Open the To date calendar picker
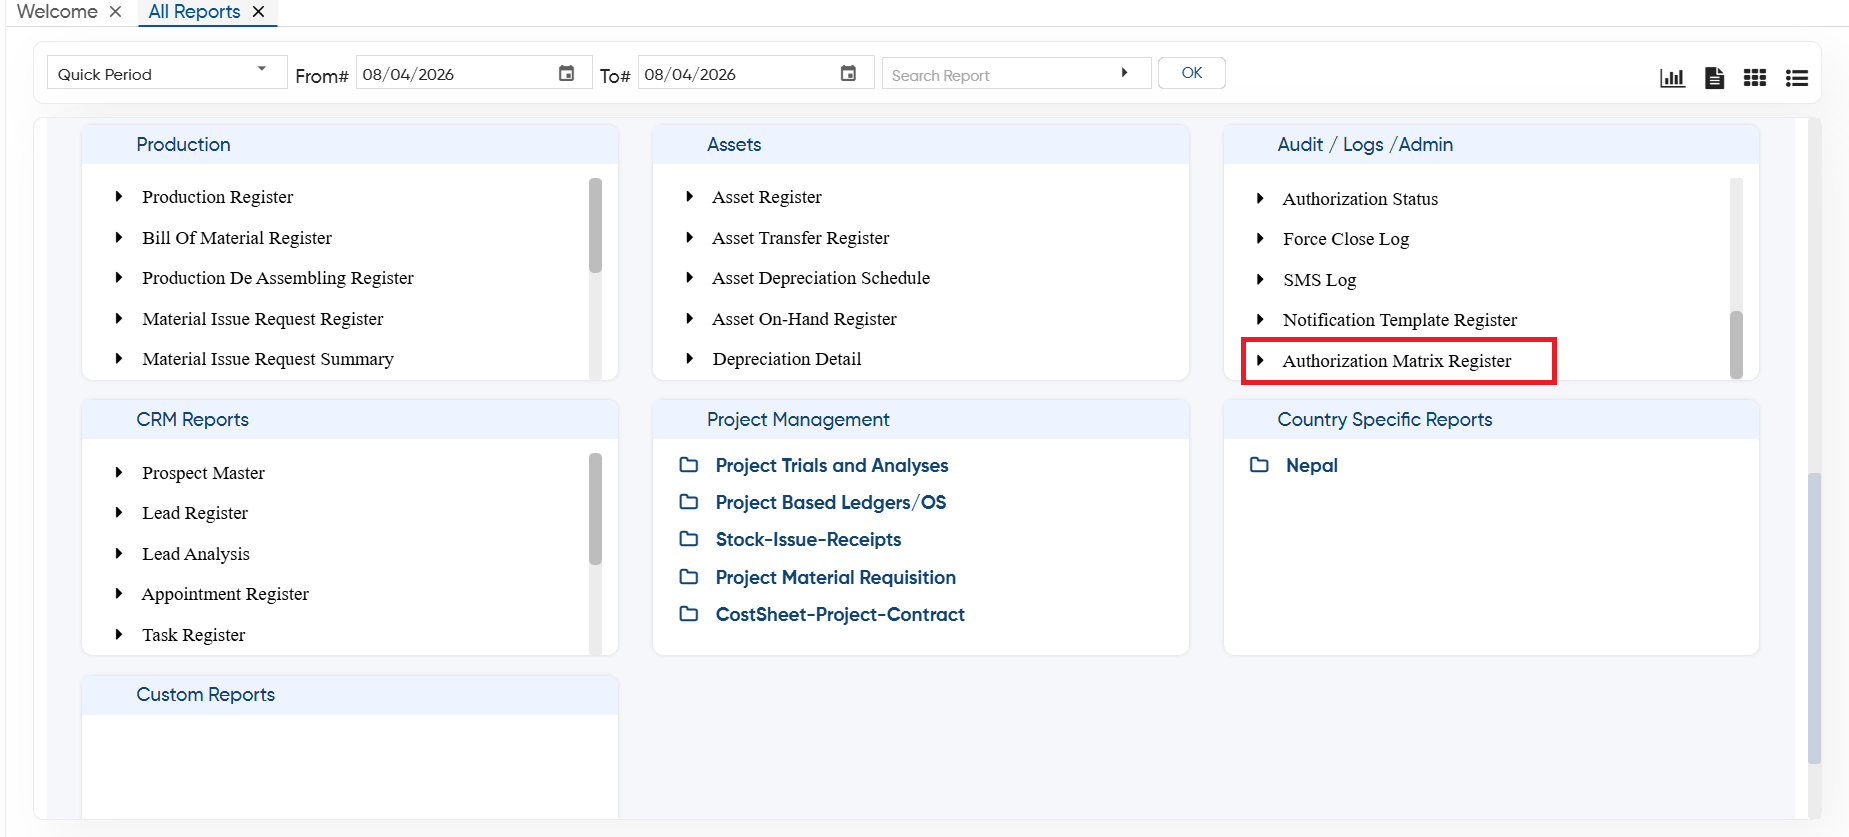 tap(848, 73)
